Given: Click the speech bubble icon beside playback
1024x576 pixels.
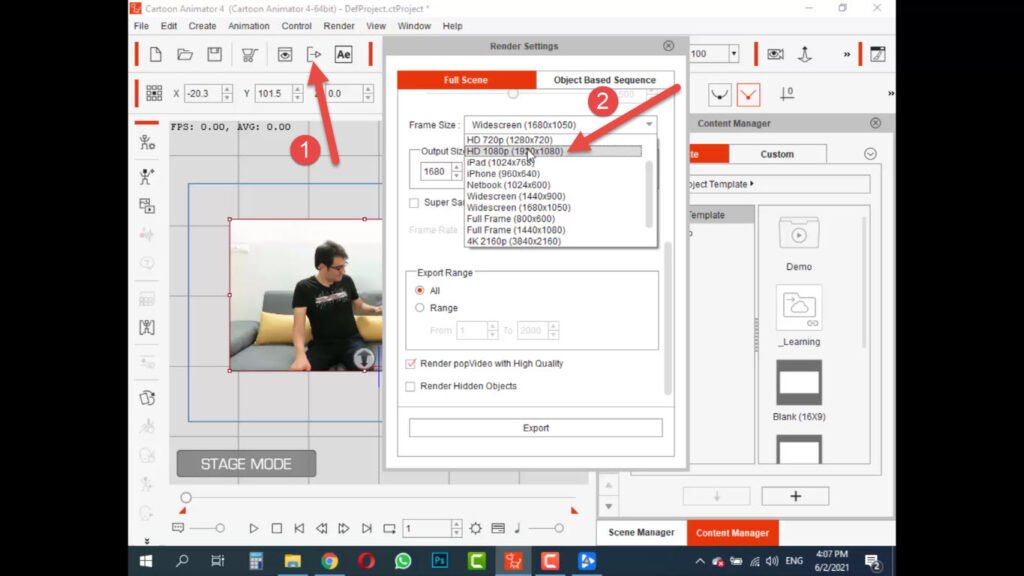Looking at the screenshot, I should [178, 528].
